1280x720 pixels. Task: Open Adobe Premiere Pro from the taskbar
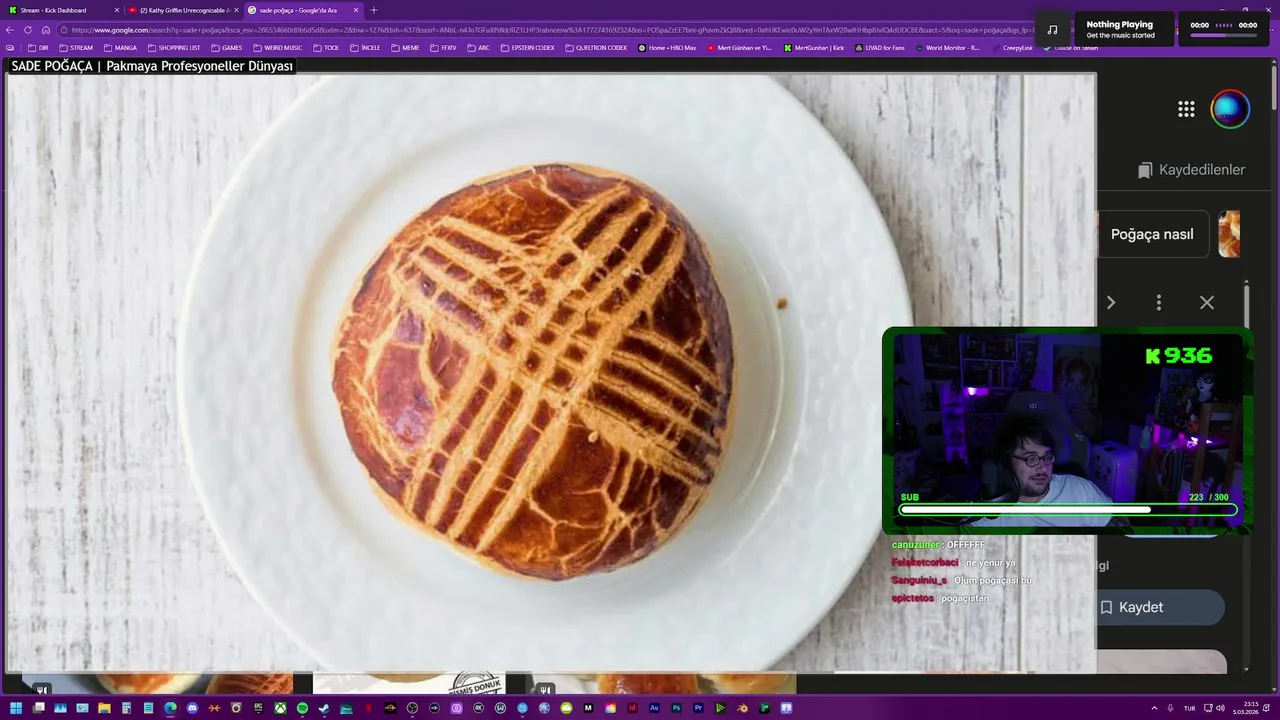coord(698,708)
